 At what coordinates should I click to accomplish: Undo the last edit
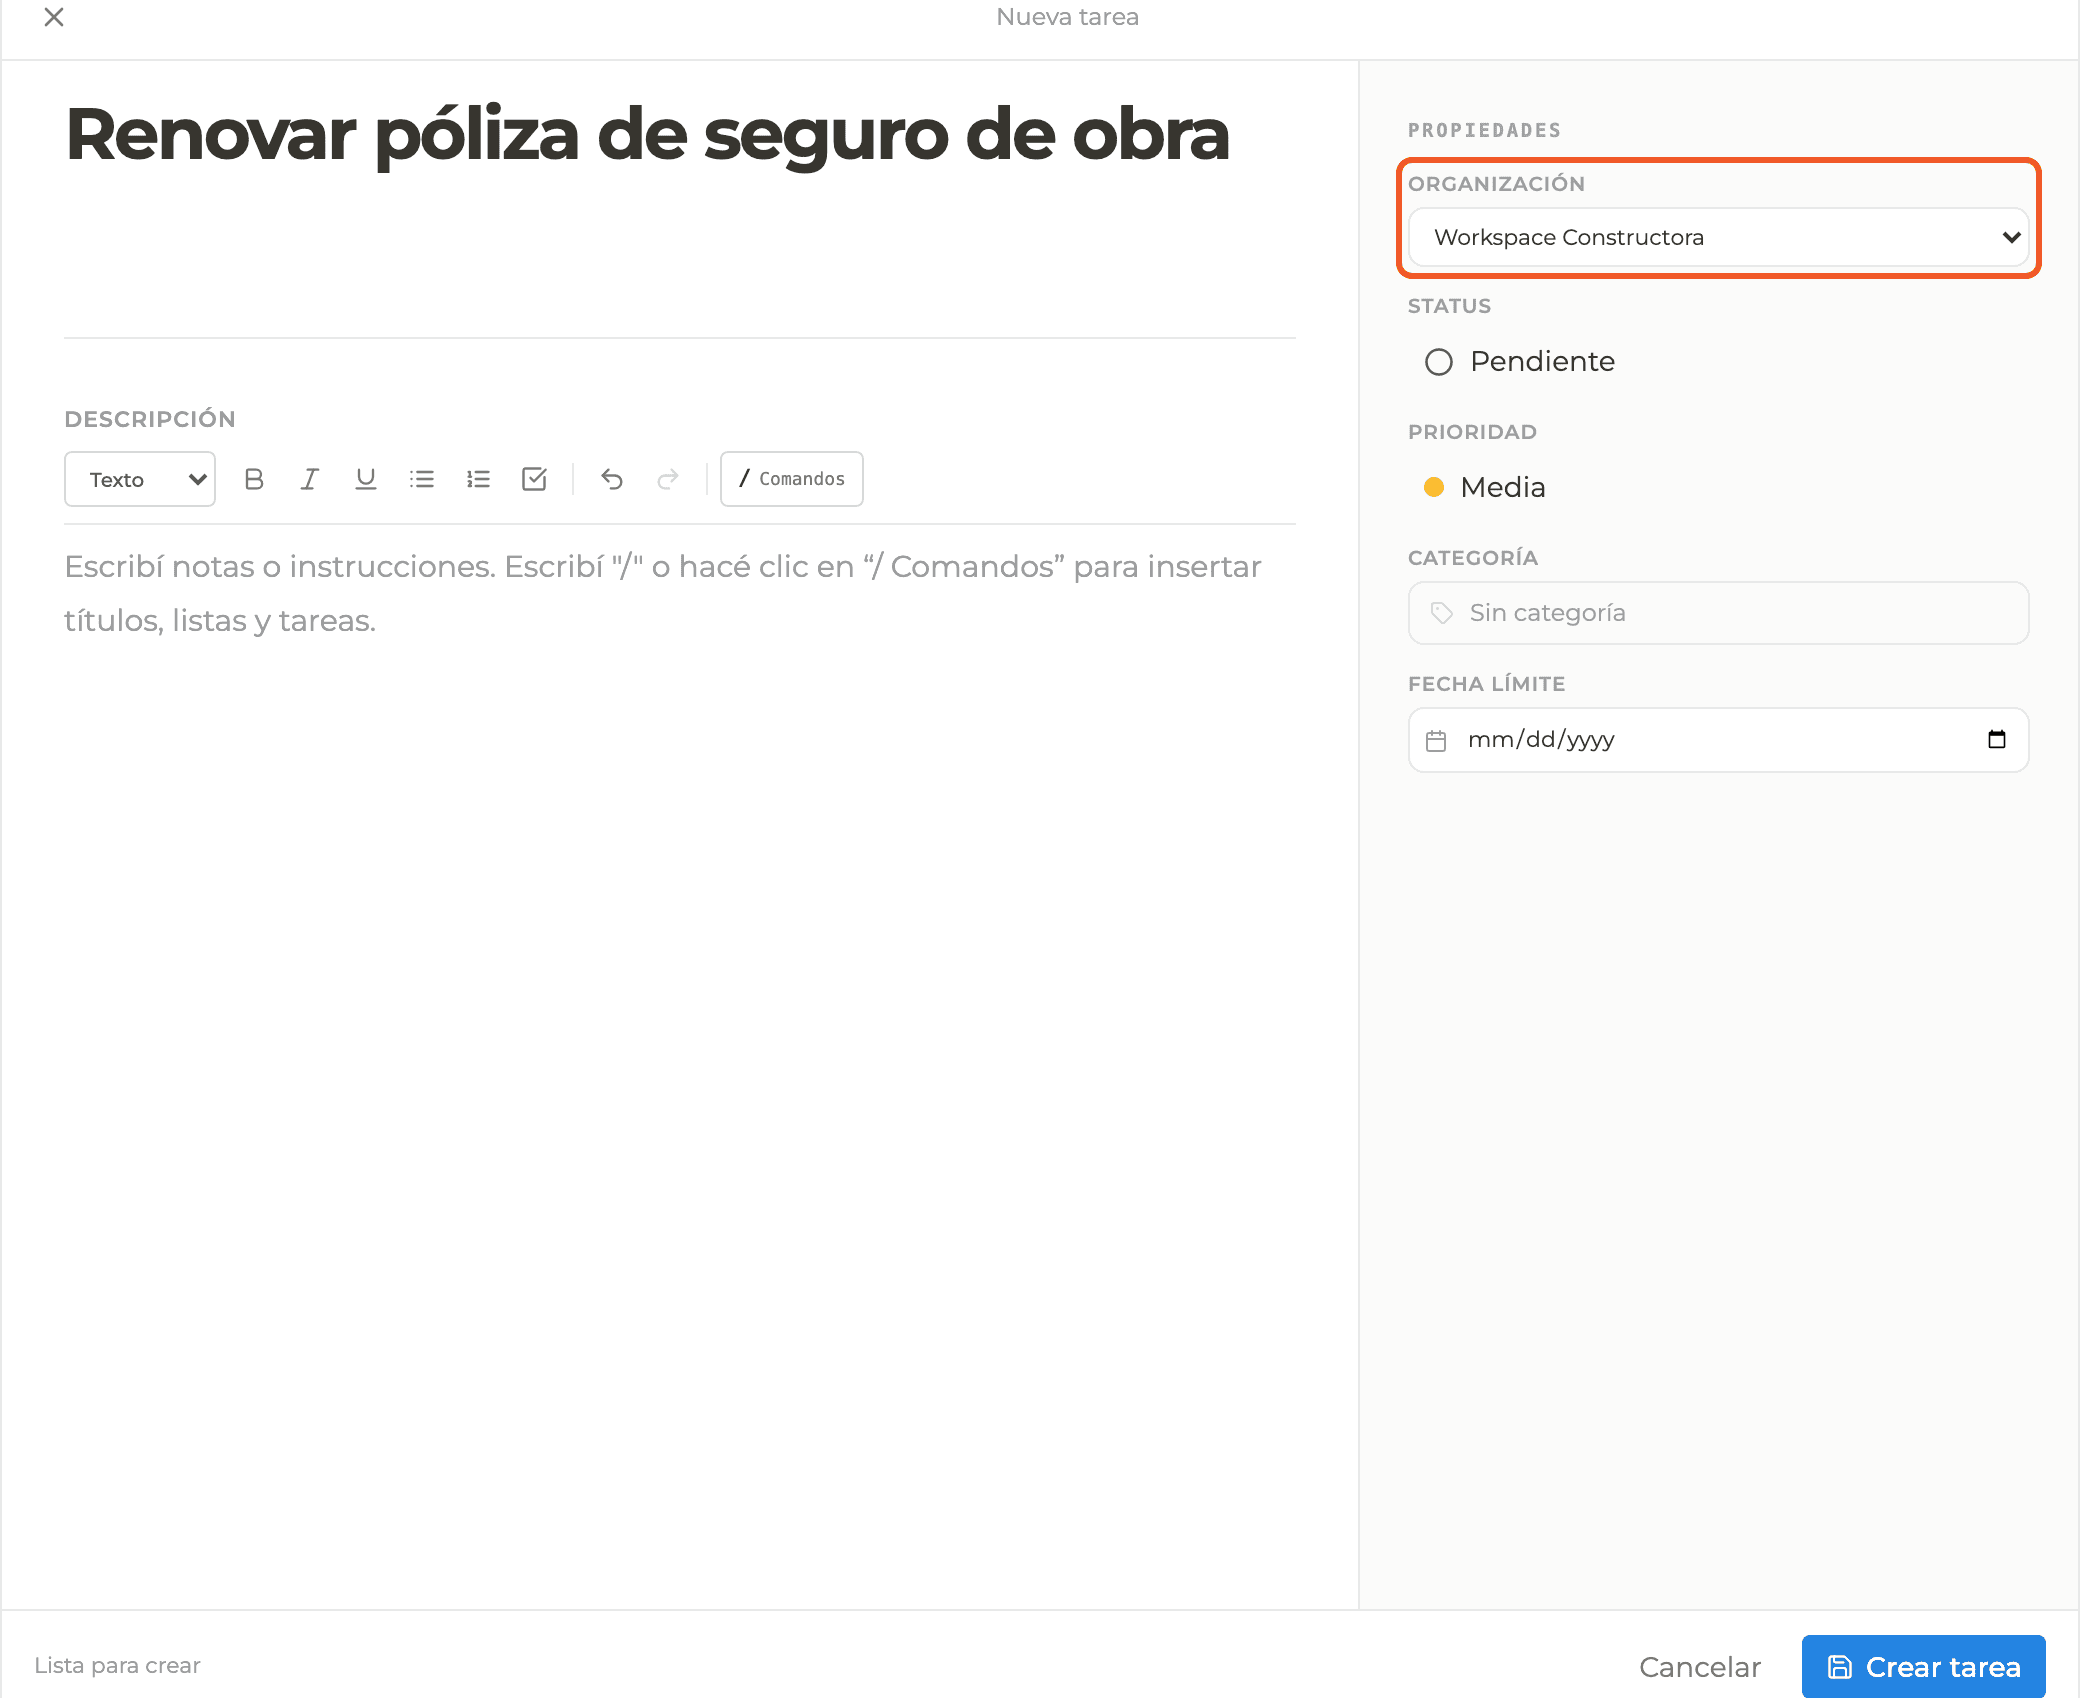coord(612,479)
